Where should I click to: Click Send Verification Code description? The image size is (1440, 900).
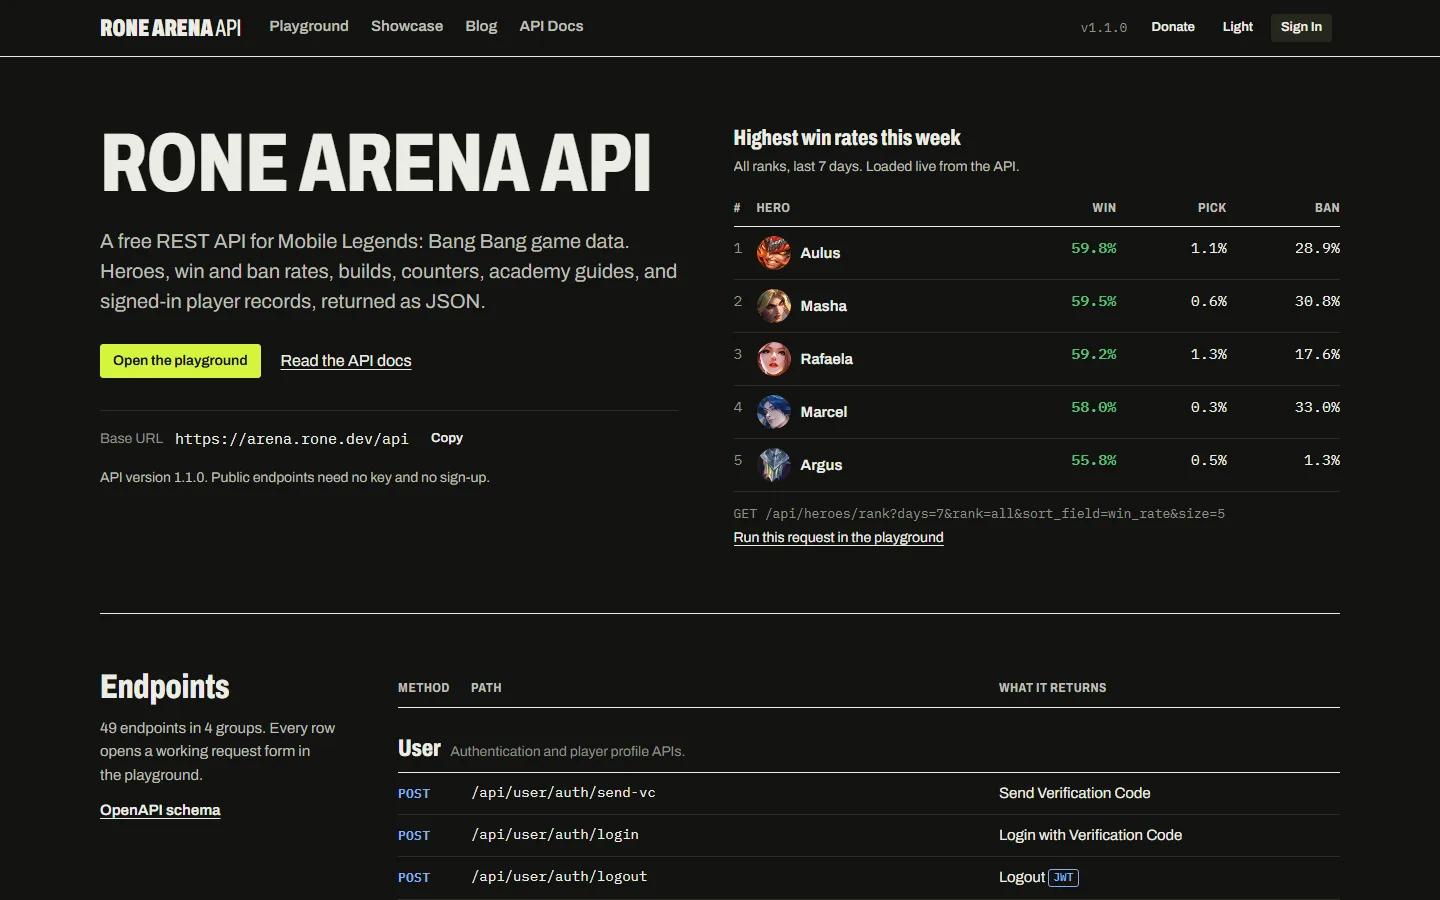point(1074,793)
